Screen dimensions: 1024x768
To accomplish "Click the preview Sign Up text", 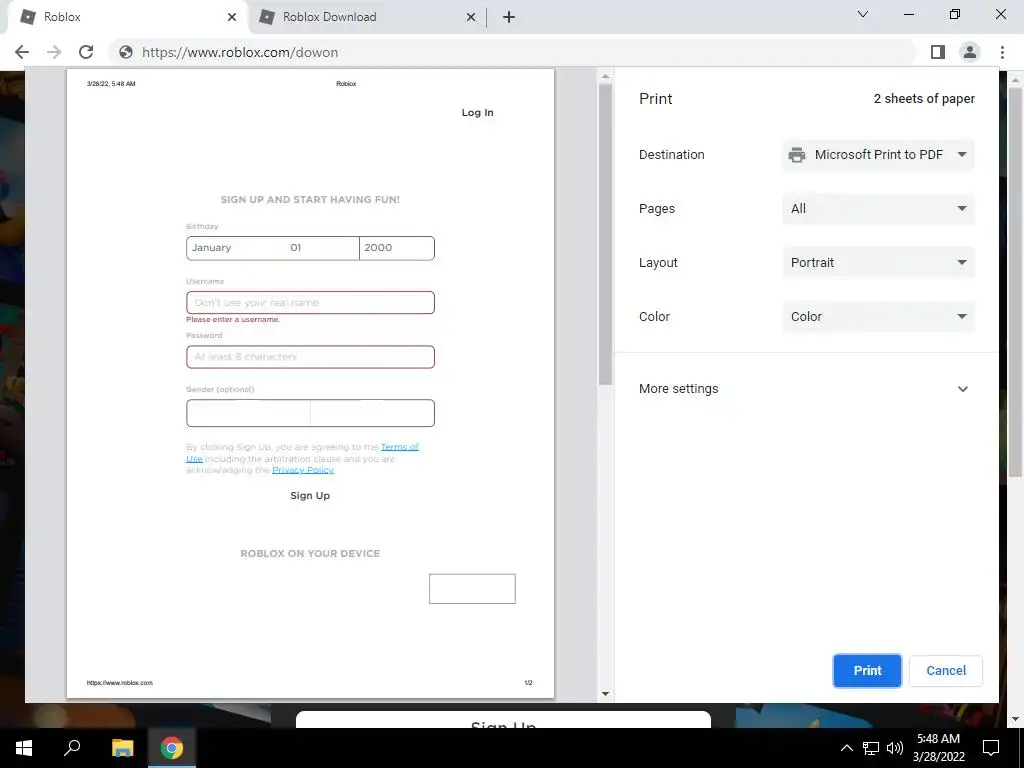I will pyautogui.click(x=310, y=496).
